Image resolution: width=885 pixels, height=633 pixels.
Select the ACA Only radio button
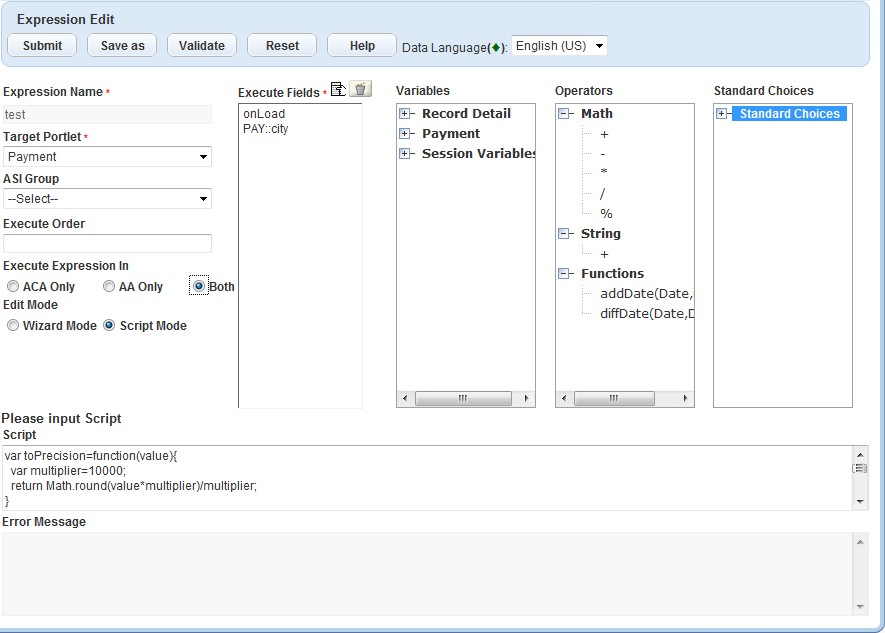pyautogui.click(x=13, y=287)
